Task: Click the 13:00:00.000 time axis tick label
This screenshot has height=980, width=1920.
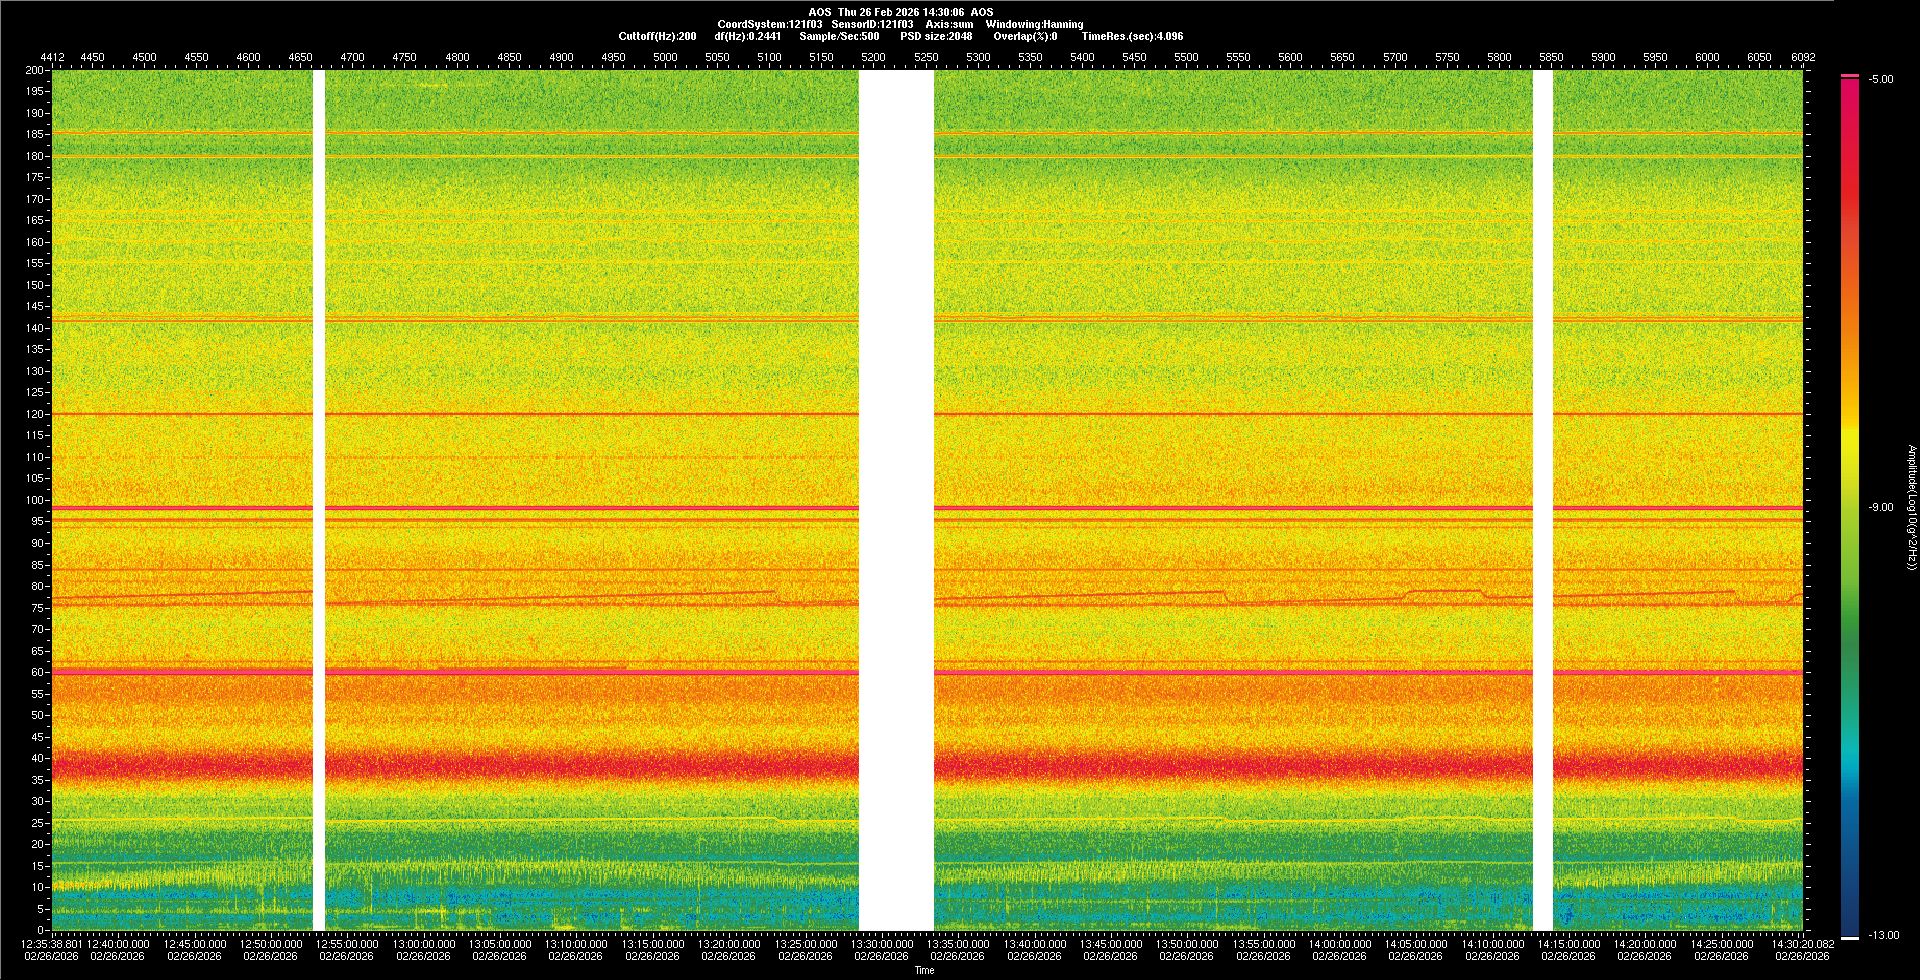Action: [x=423, y=943]
